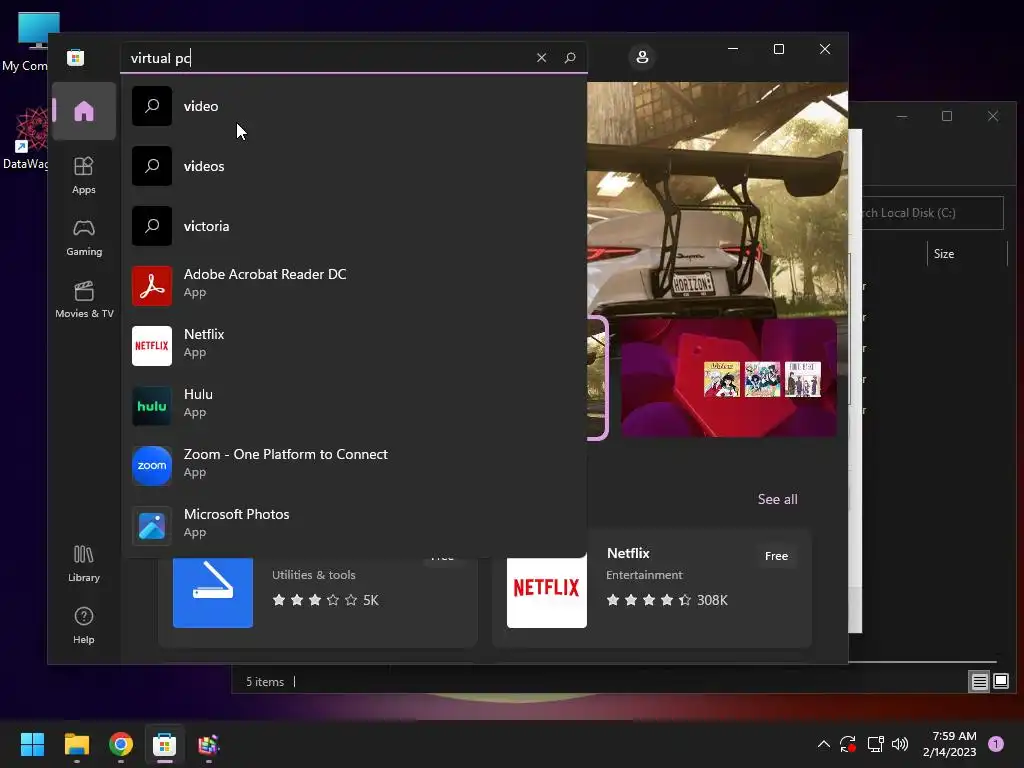
Task: Open clock and date 7:59 AM
Action: click(x=950, y=744)
